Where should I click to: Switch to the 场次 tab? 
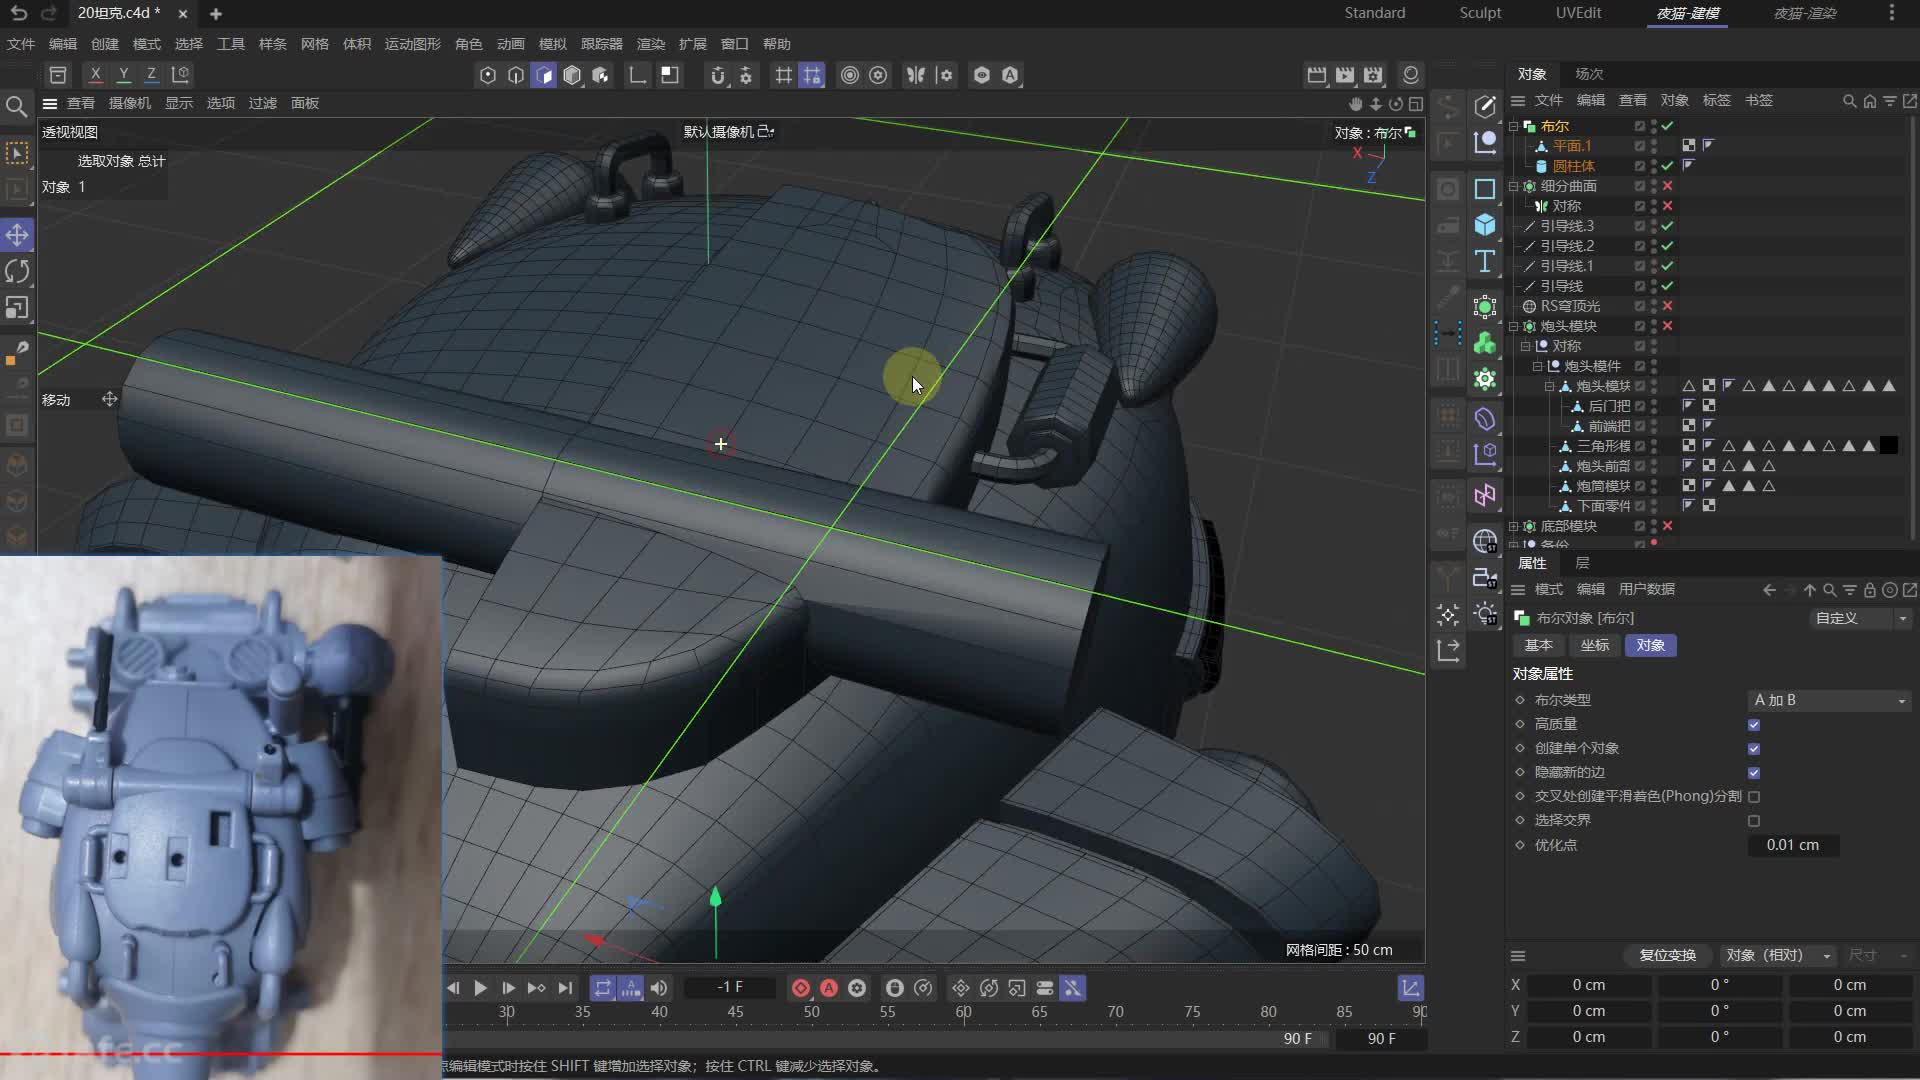(1589, 74)
